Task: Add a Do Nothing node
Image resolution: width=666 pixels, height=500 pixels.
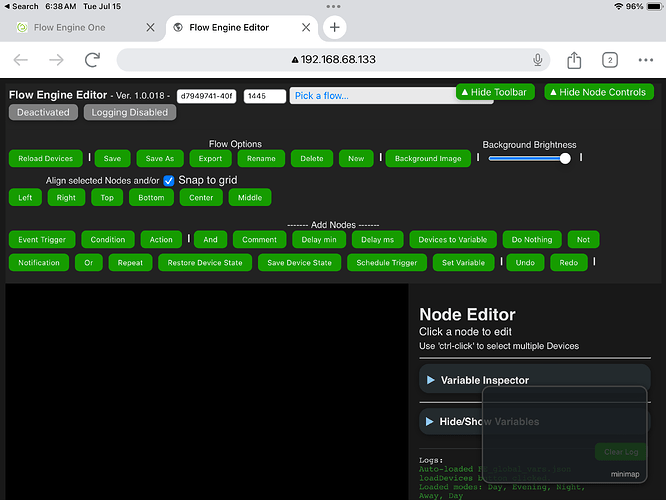Action: coord(532,240)
